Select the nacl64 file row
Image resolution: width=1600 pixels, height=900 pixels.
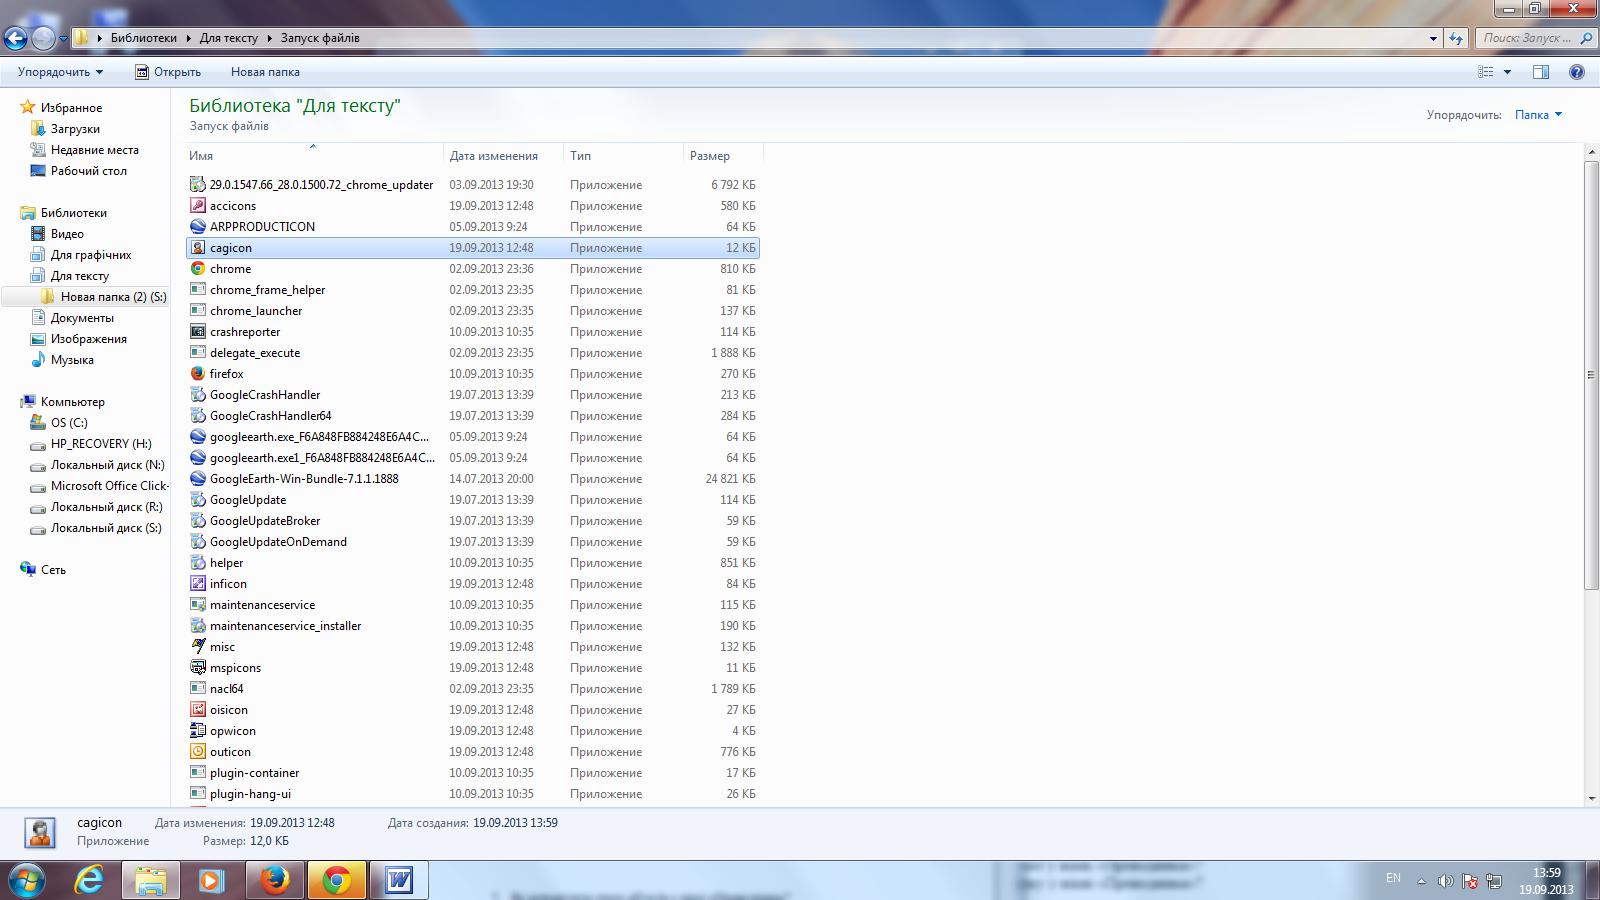(473, 689)
